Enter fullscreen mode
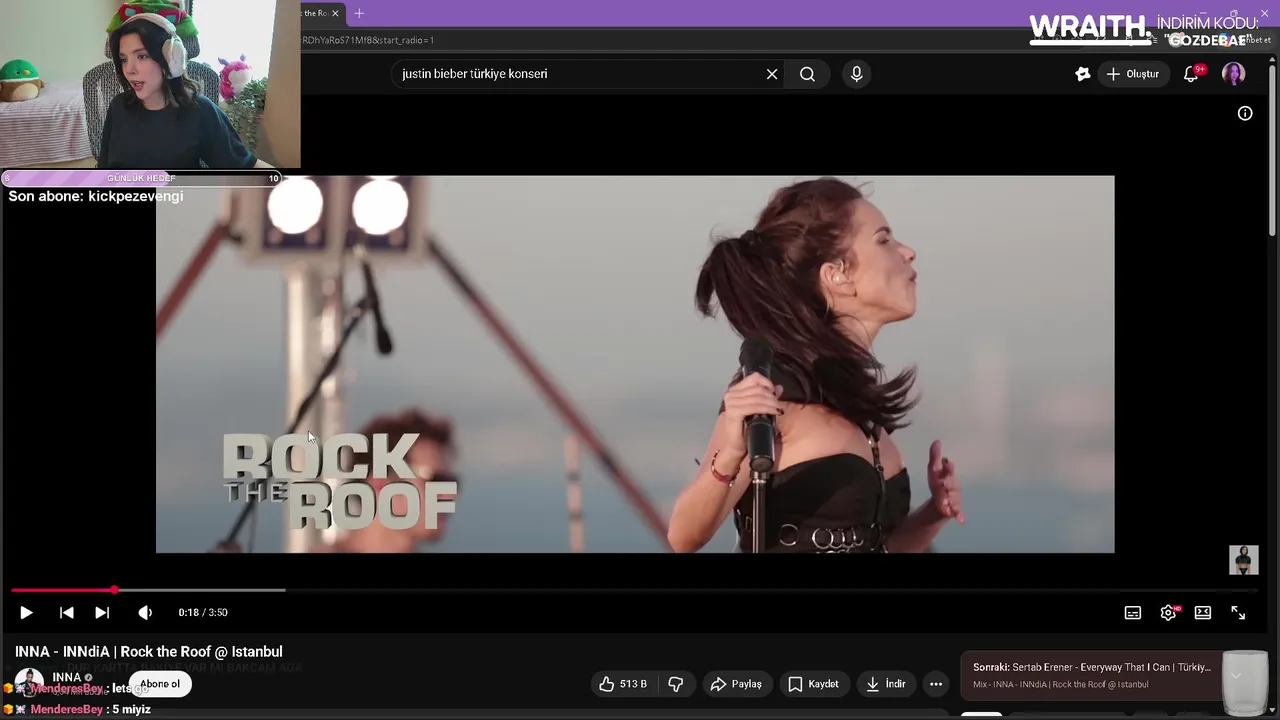 pyautogui.click(x=1238, y=613)
